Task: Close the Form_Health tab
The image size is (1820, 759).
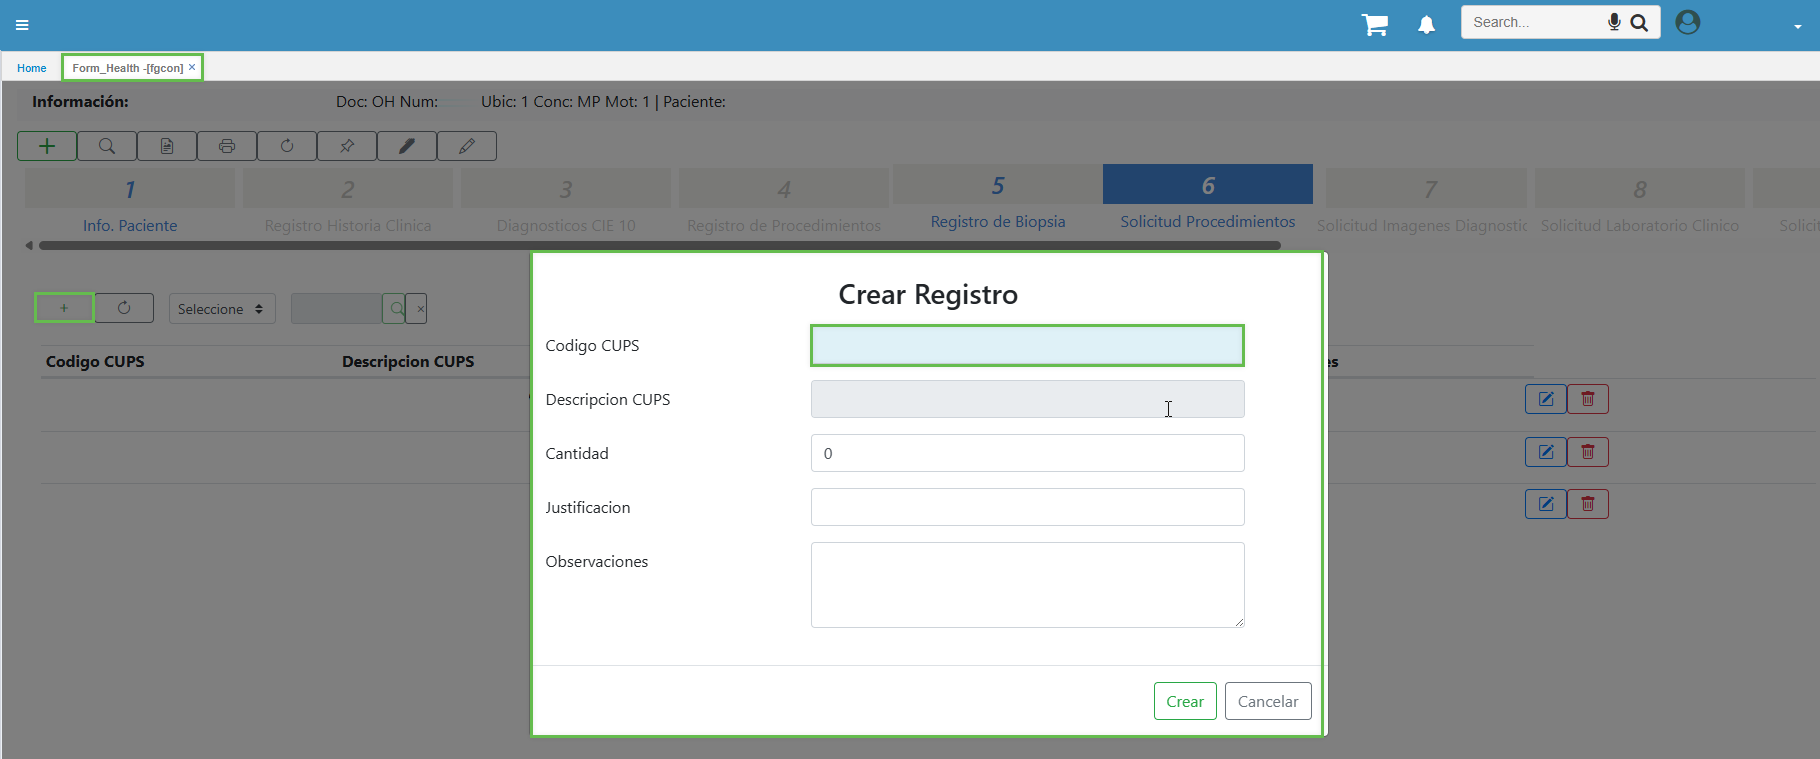Action: pos(192,67)
